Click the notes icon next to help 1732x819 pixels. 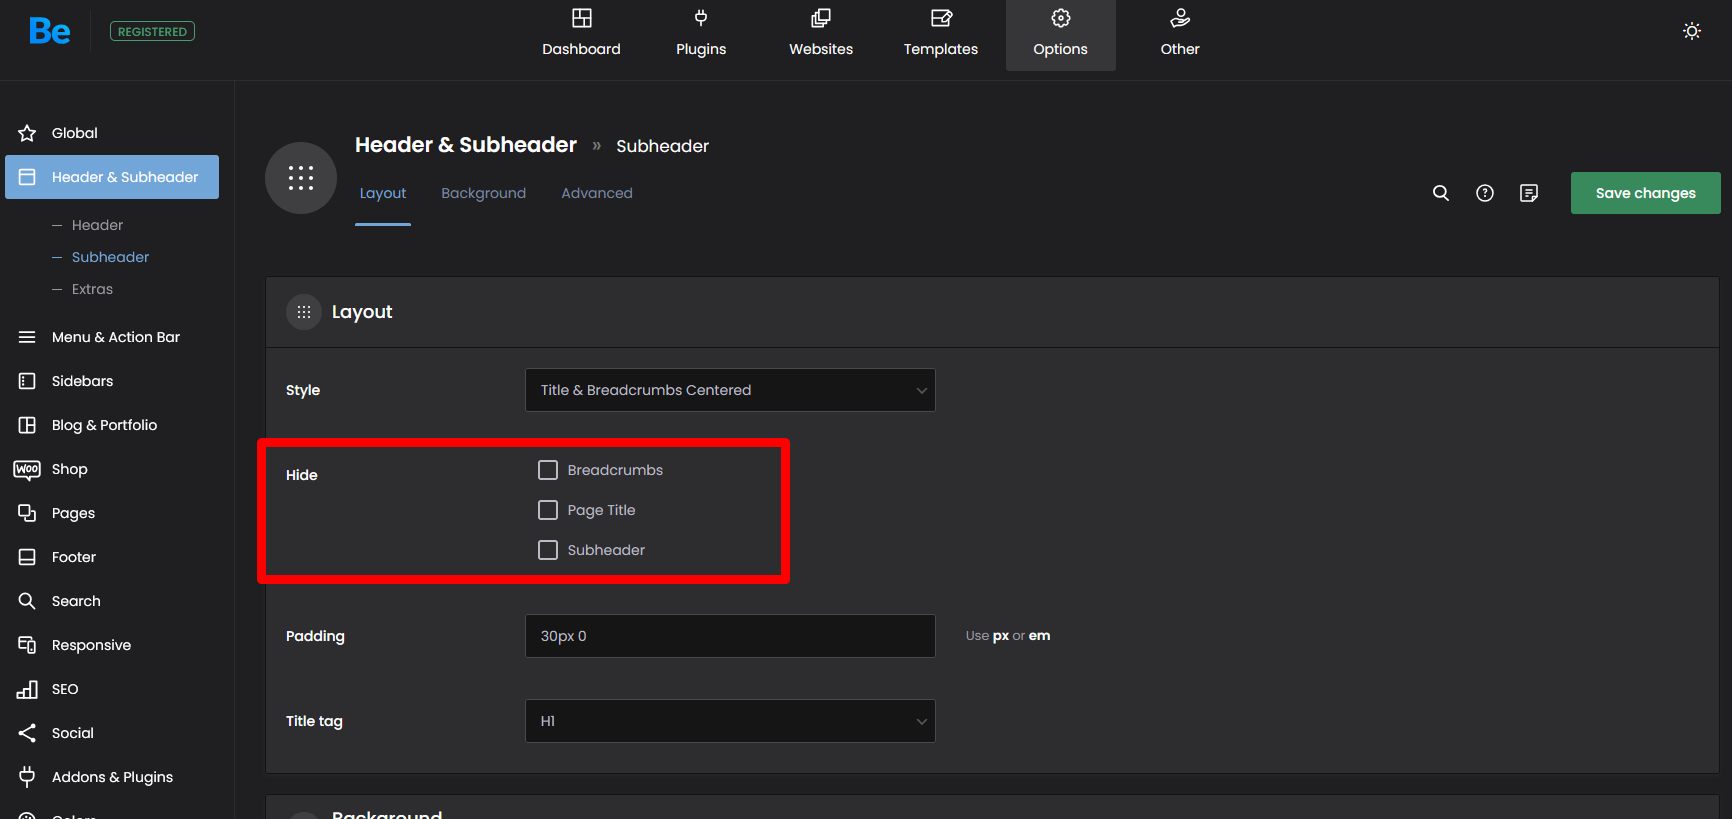(1529, 193)
